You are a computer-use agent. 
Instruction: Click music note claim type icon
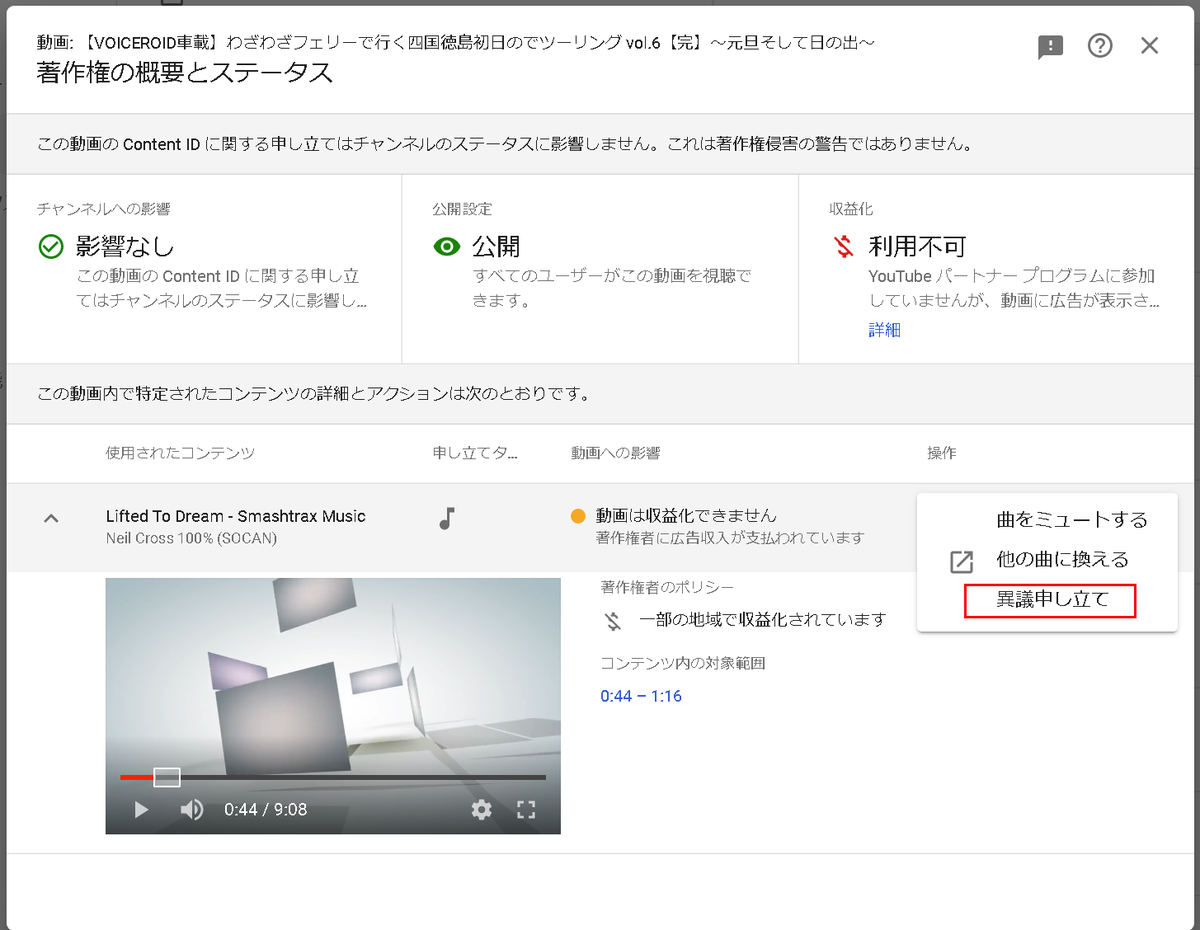coord(447,518)
